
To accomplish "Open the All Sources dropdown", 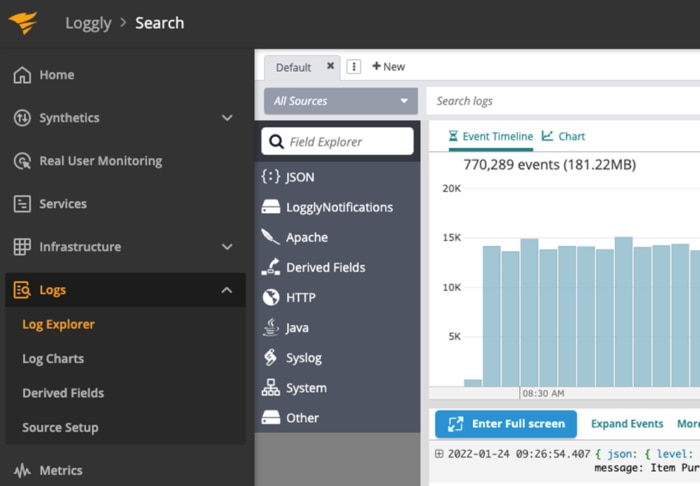I will [x=340, y=101].
